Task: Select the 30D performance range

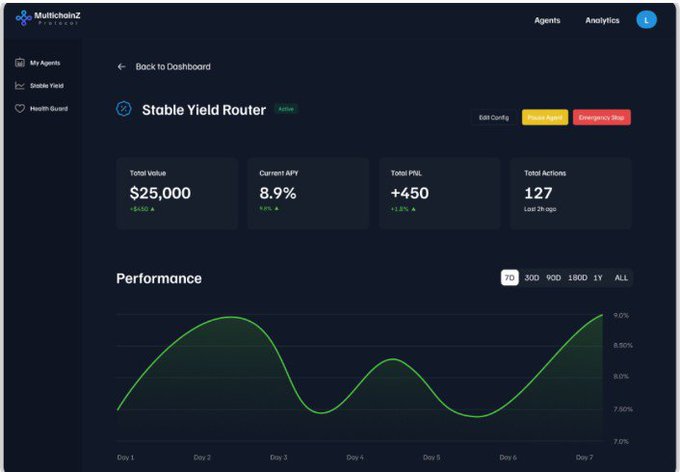Action: click(x=532, y=278)
